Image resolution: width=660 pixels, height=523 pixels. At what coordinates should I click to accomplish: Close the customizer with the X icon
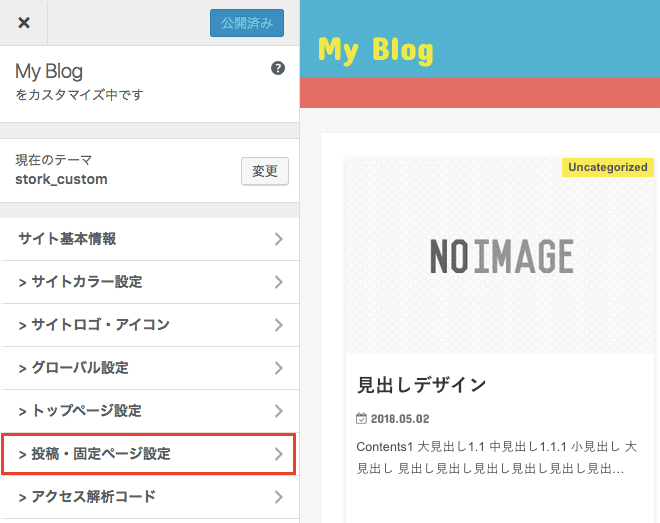(x=24, y=23)
